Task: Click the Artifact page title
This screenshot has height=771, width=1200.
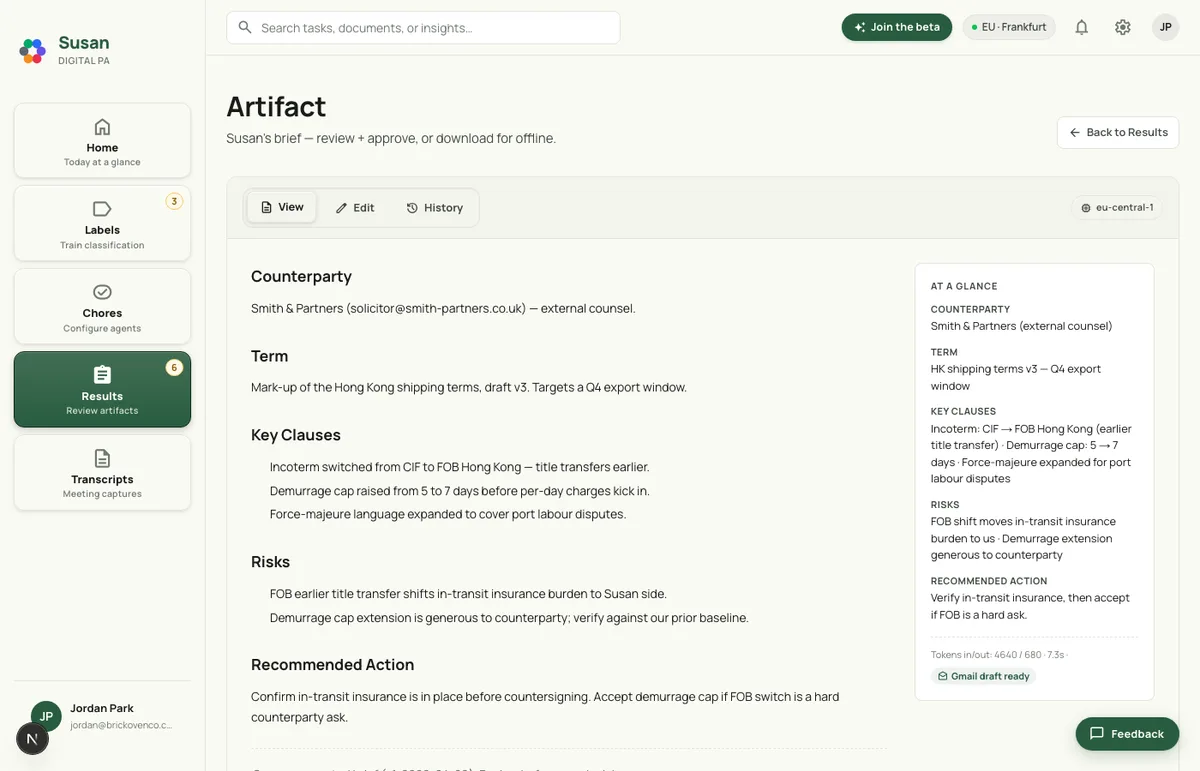Action: coord(276,106)
